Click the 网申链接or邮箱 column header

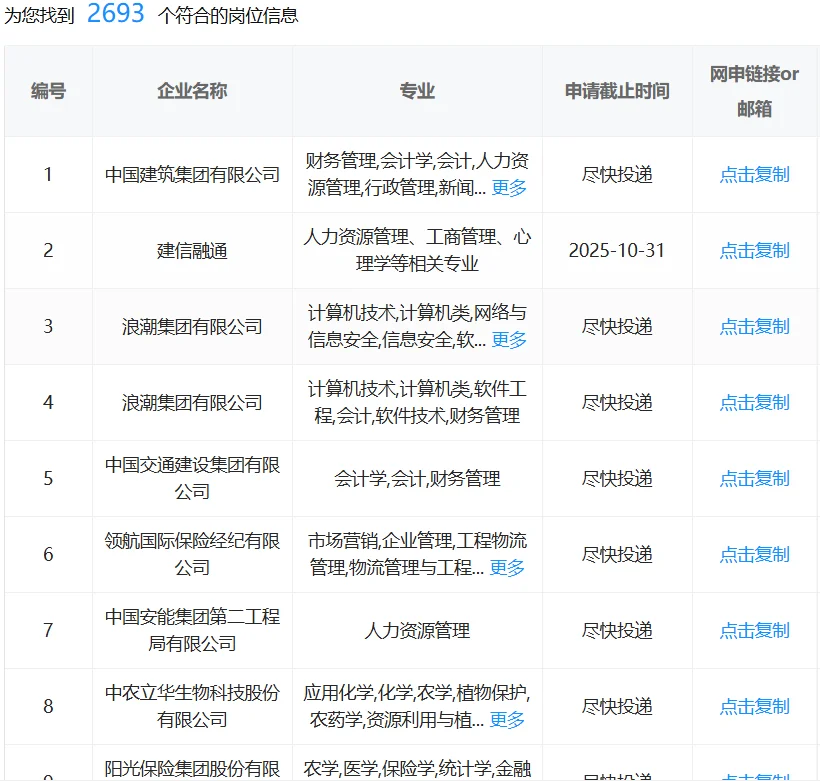coord(754,91)
